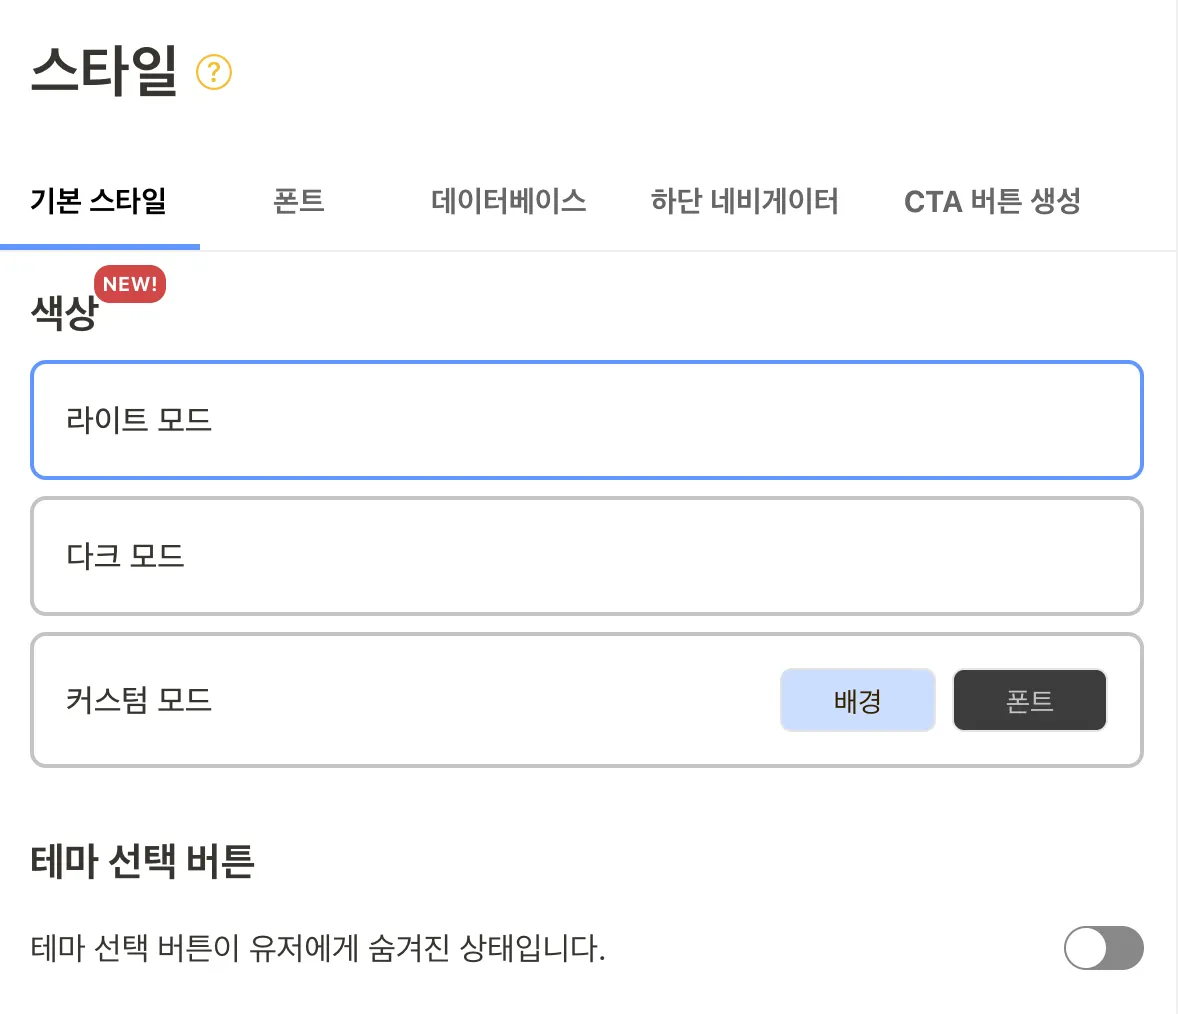Screen dimensions: 1178x1014
Task: Open the CTA 버튼 생성 tab
Action: pos(992,201)
